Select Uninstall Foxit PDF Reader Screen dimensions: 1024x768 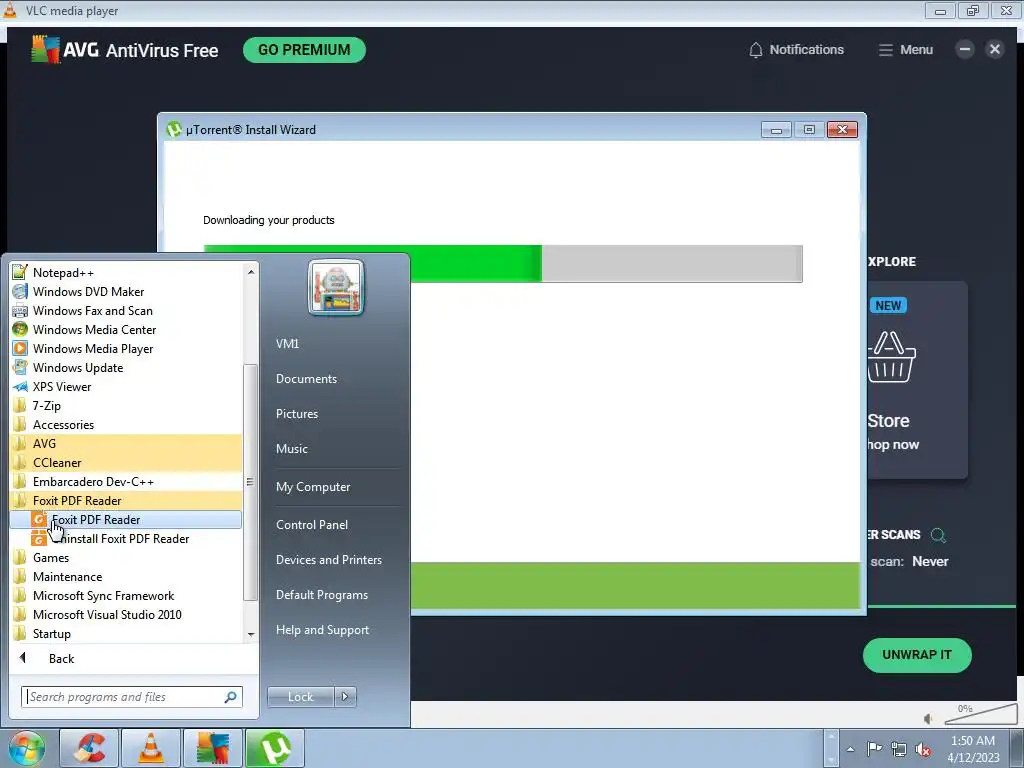click(125, 539)
